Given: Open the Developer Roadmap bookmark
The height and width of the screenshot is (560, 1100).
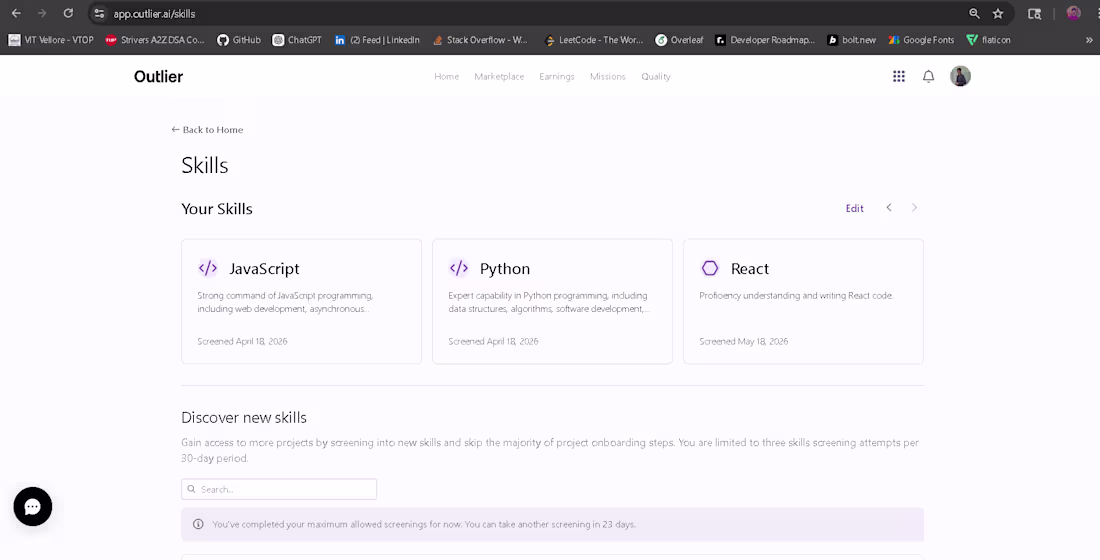Looking at the screenshot, I should tap(765, 40).
